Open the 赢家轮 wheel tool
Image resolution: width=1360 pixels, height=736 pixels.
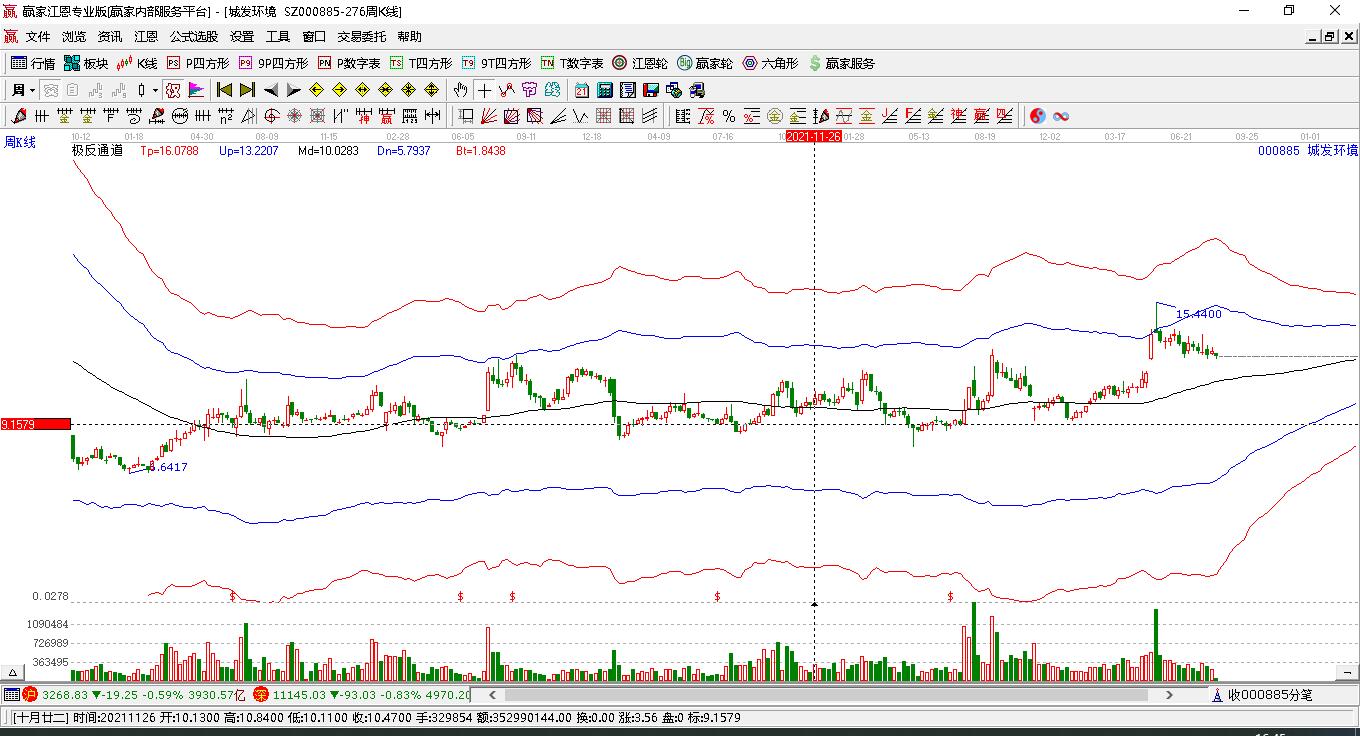coord(705,63)
